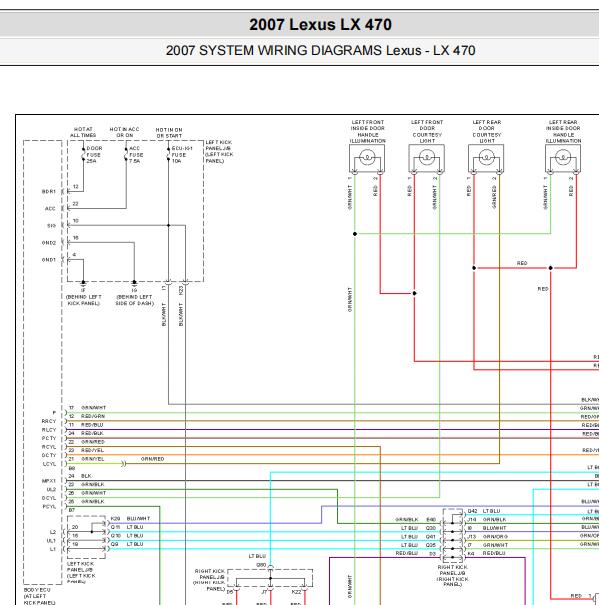
Task: Click the 'DCTY' terminal label
Action: 49,455
